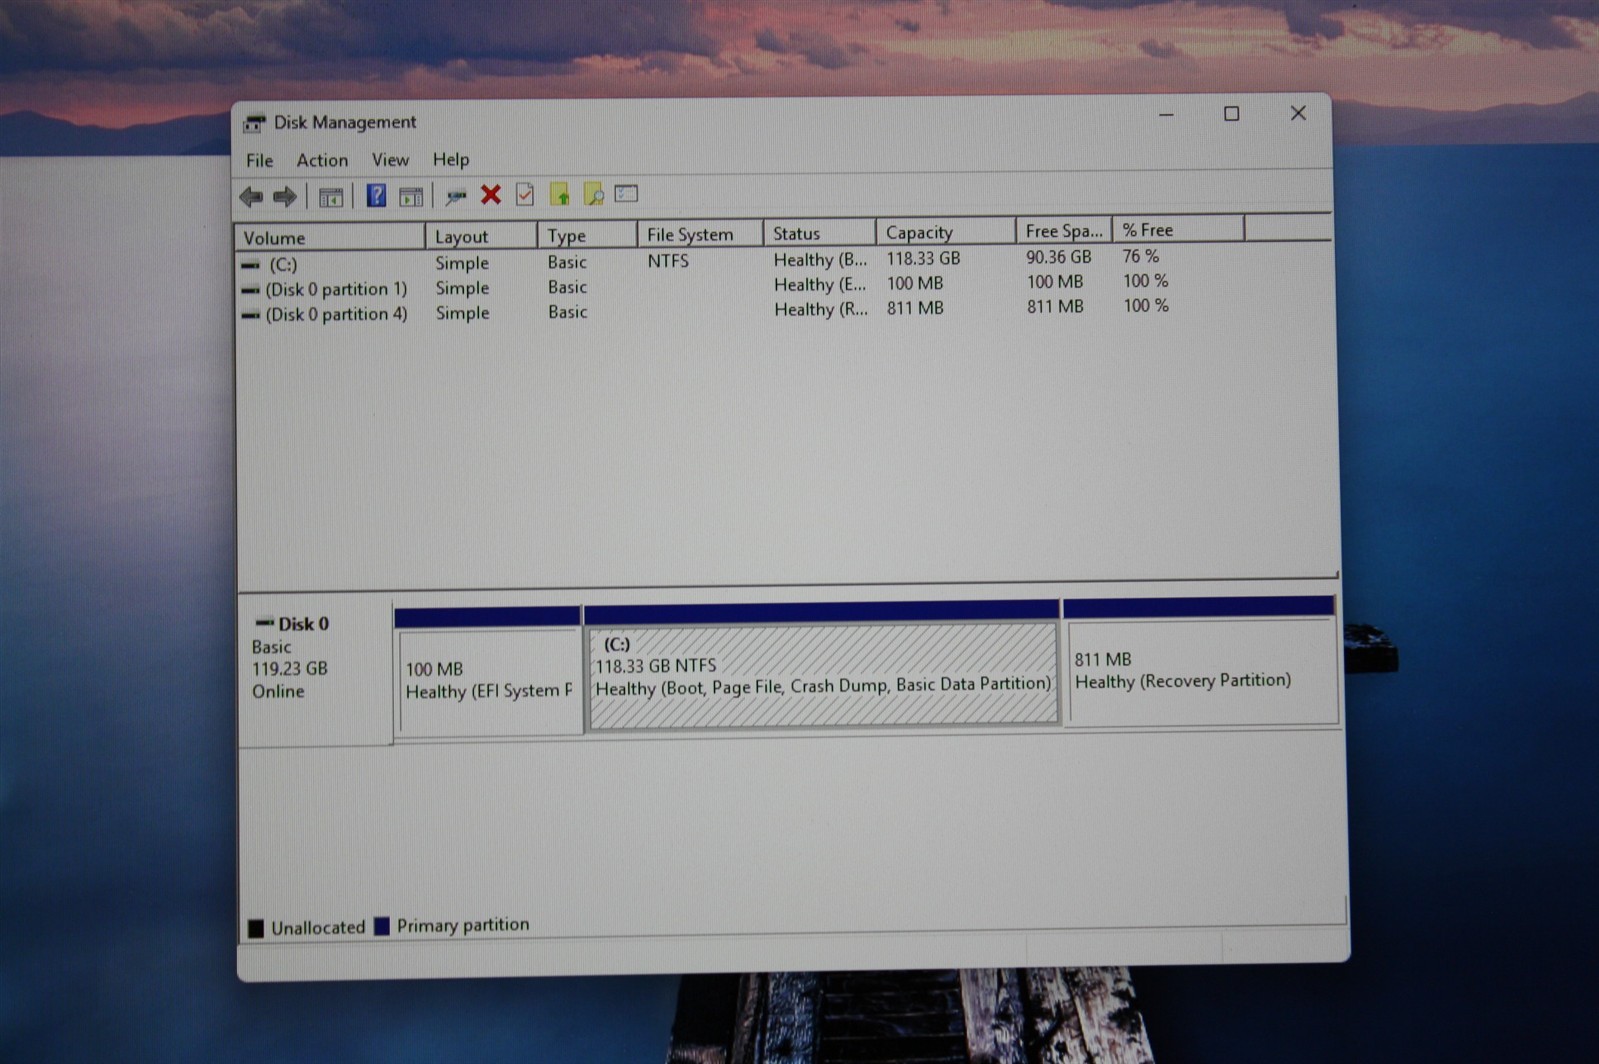1599x1064 pixels.
Task: Toggle Show/Hide Console Tree icon
Action: 330,197
